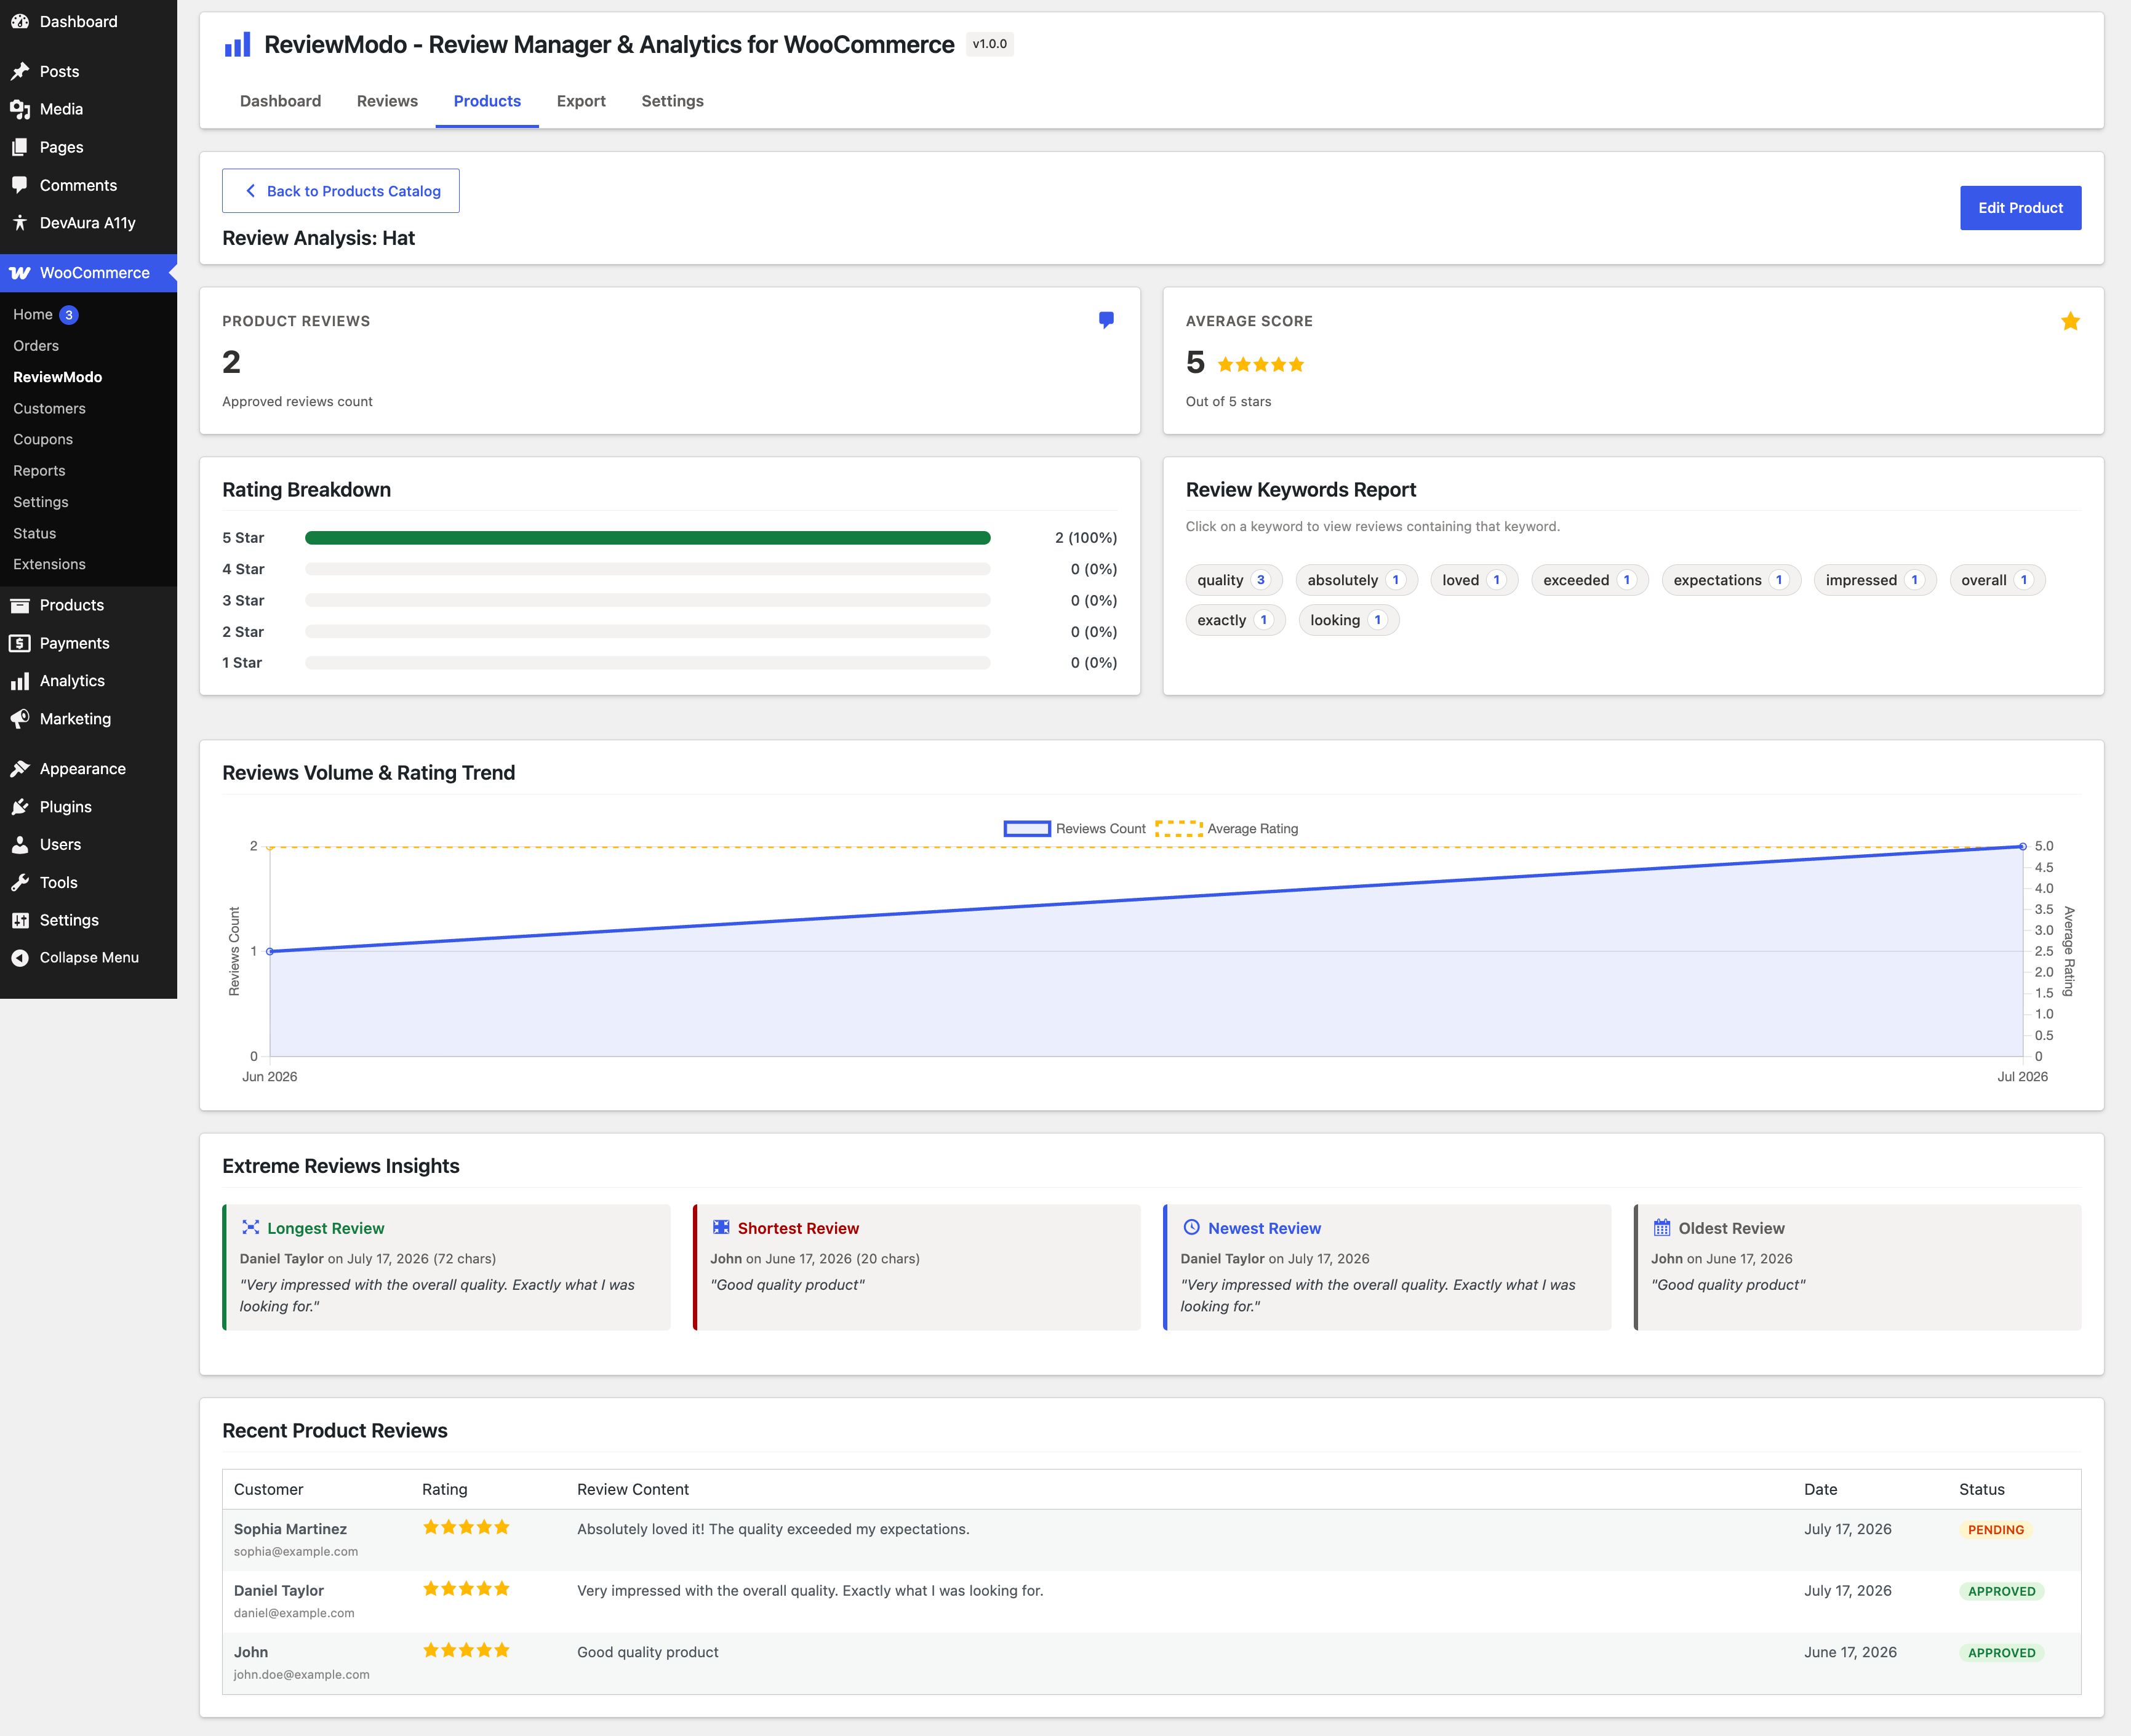
Task: Click the Edit Product button
Action: click(x=2020, y=208)
